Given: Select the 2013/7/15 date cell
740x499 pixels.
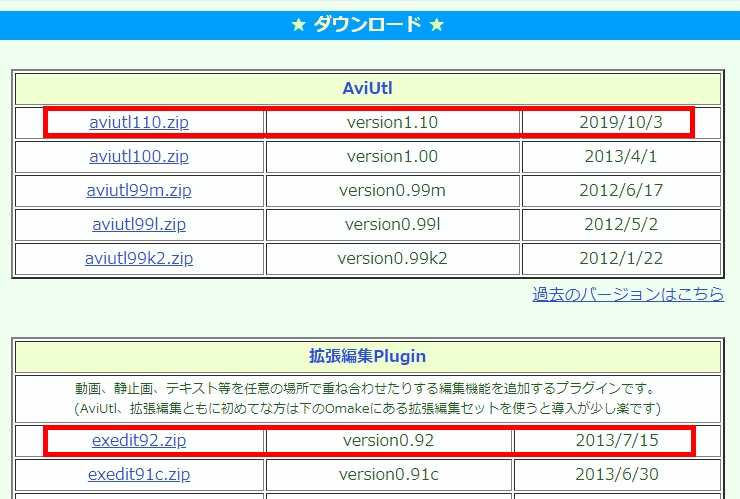Looking at the screenshot, I should click(617, 441).
